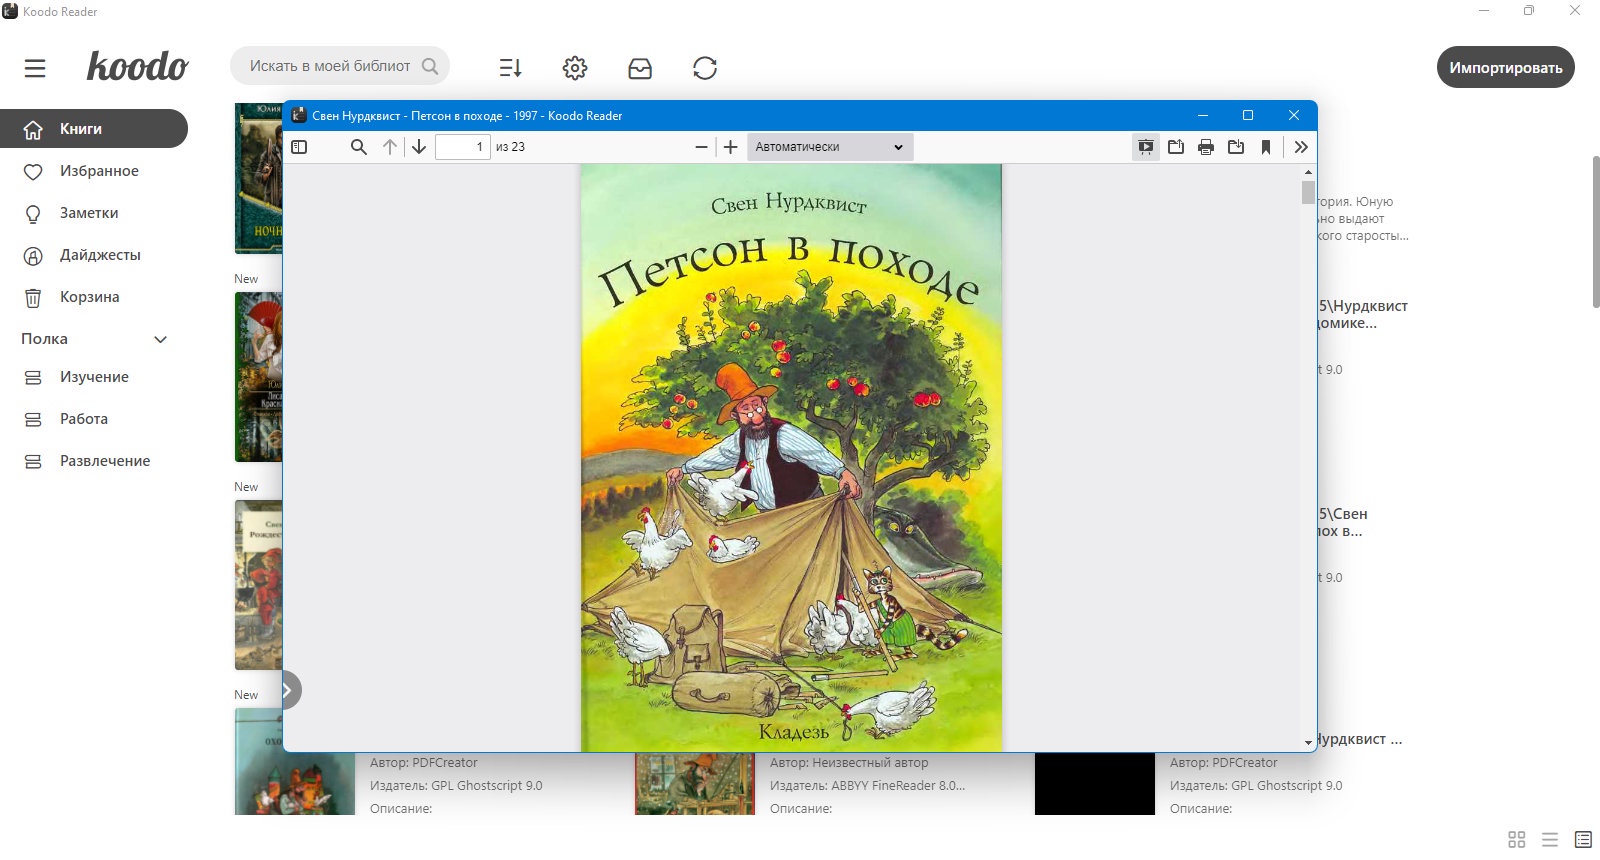Toggle the bookmark for current view
The width and height of the screenshot is (1600, 860).
[x=1266, y=147]
